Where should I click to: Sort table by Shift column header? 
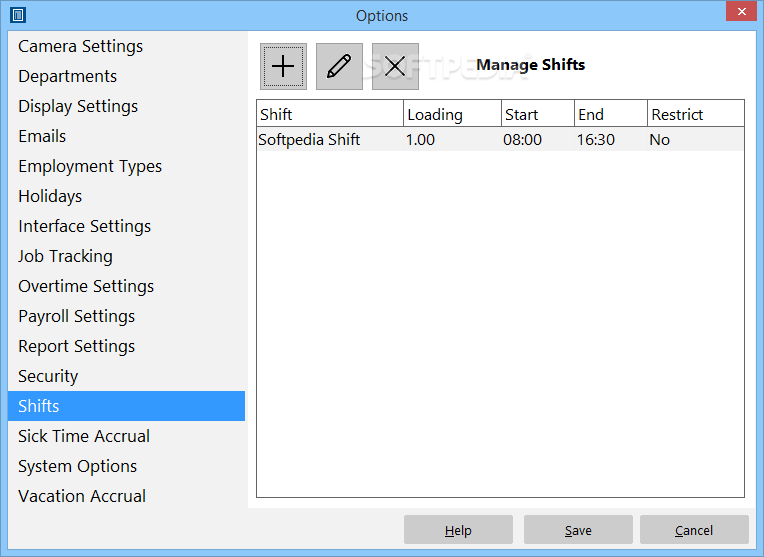[330, 114]
